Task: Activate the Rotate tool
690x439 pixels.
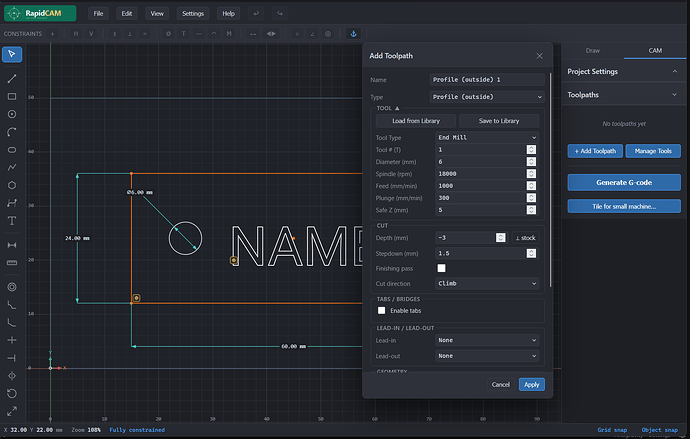Action: tap(12, 393)
